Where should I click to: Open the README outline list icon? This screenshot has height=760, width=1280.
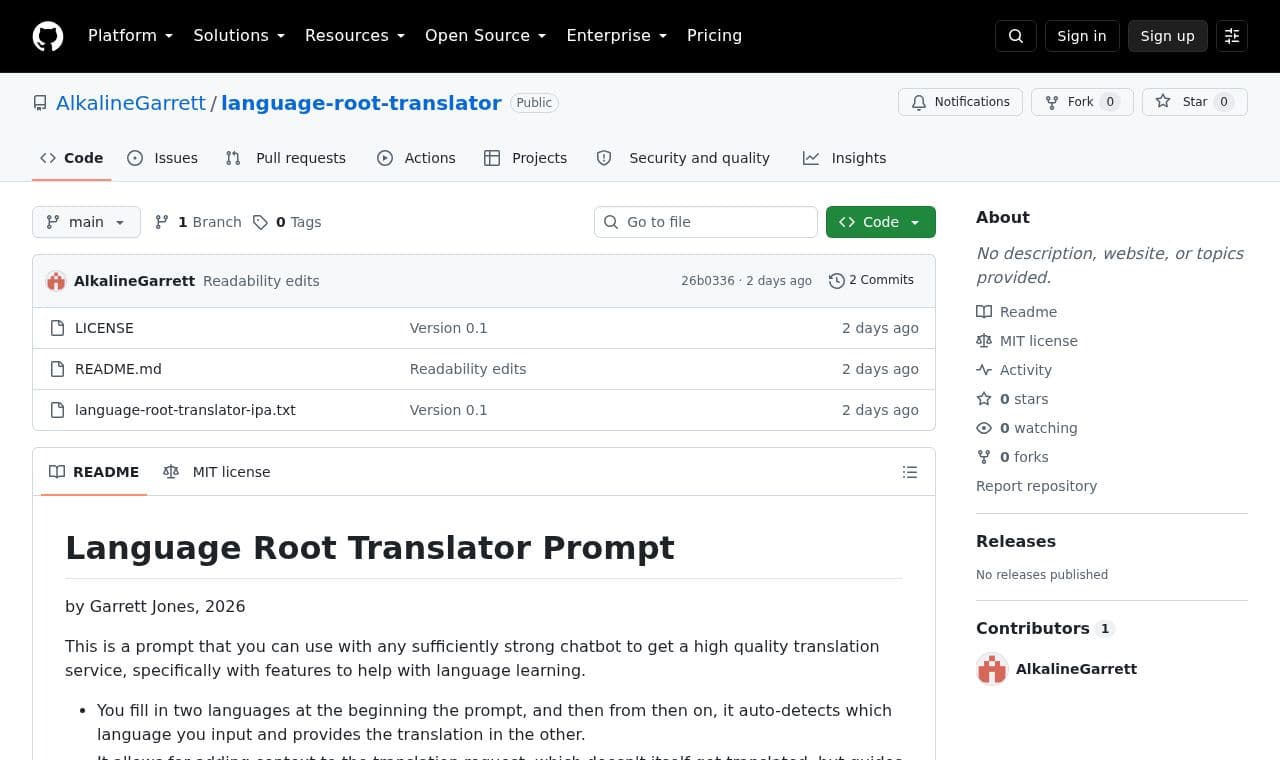click(910, 472)
